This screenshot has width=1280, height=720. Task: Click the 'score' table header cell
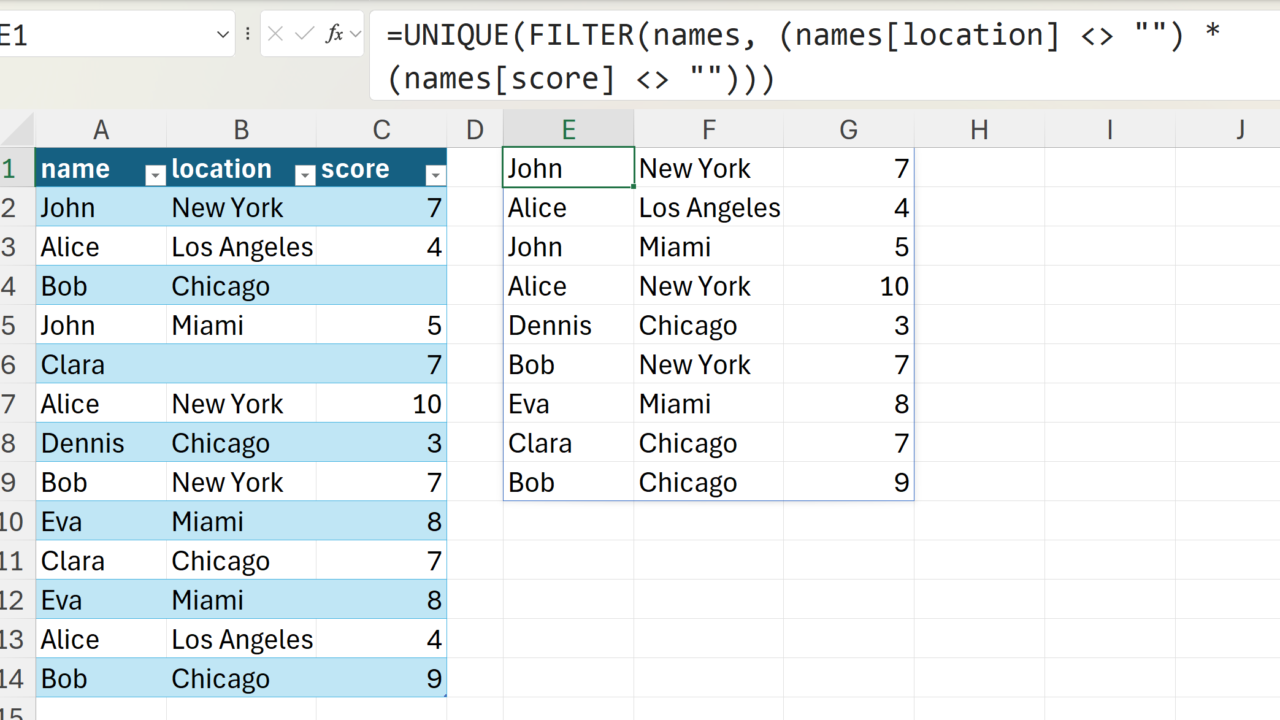coord(381,168)
